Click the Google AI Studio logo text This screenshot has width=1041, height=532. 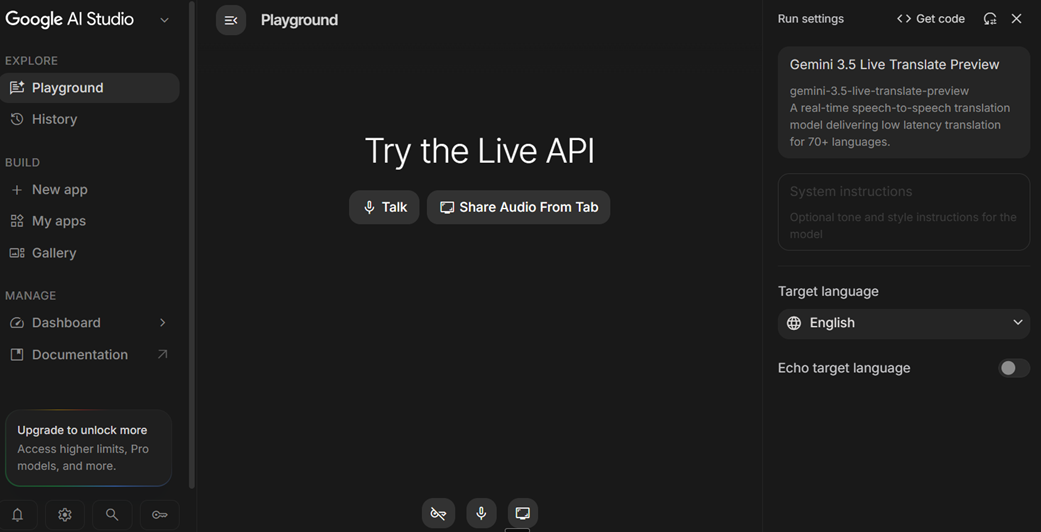(x=70, y=19)
